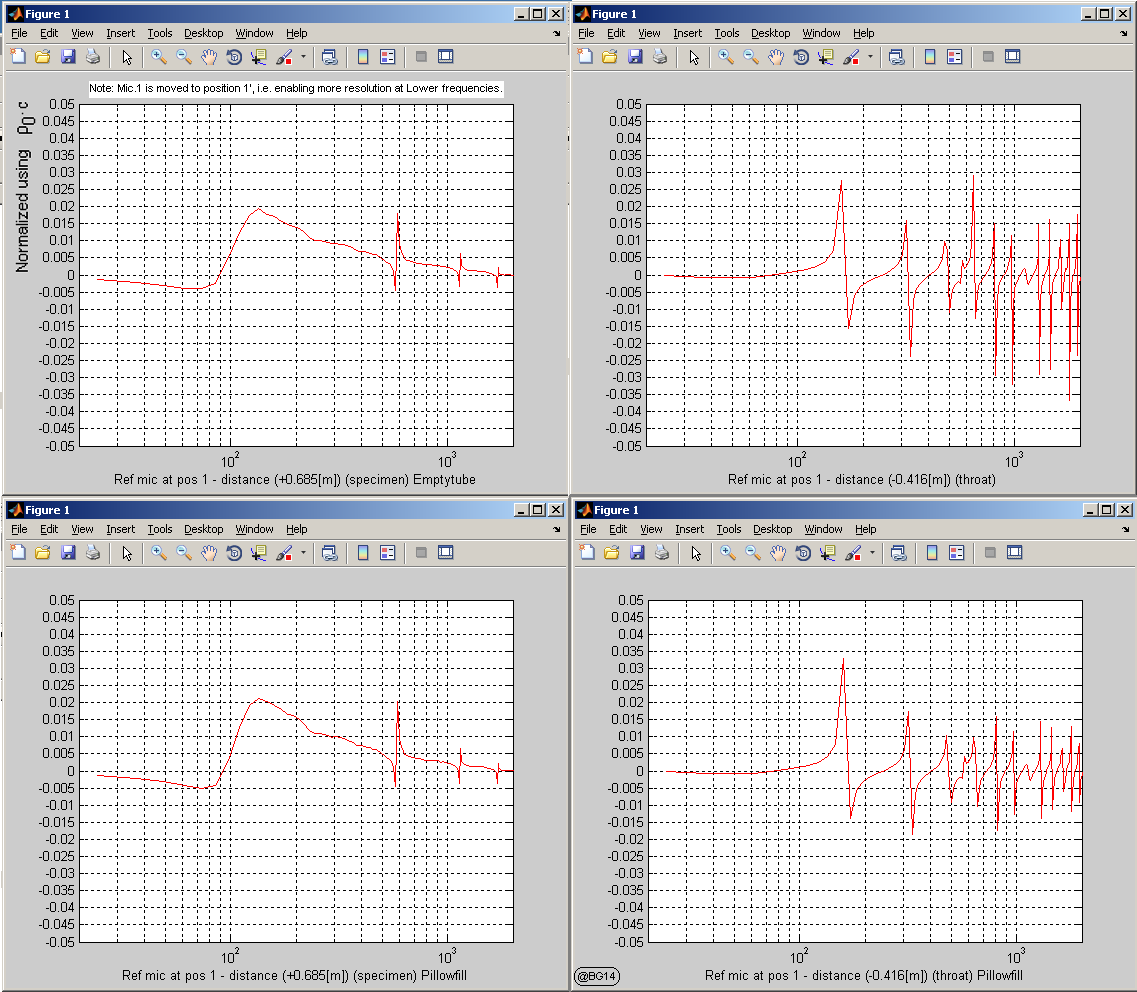Screen dimensions: 1137x992
Task: Click x-axis label ending '(-0.416[m]) (throat)'
Action: tap(861, 479)
